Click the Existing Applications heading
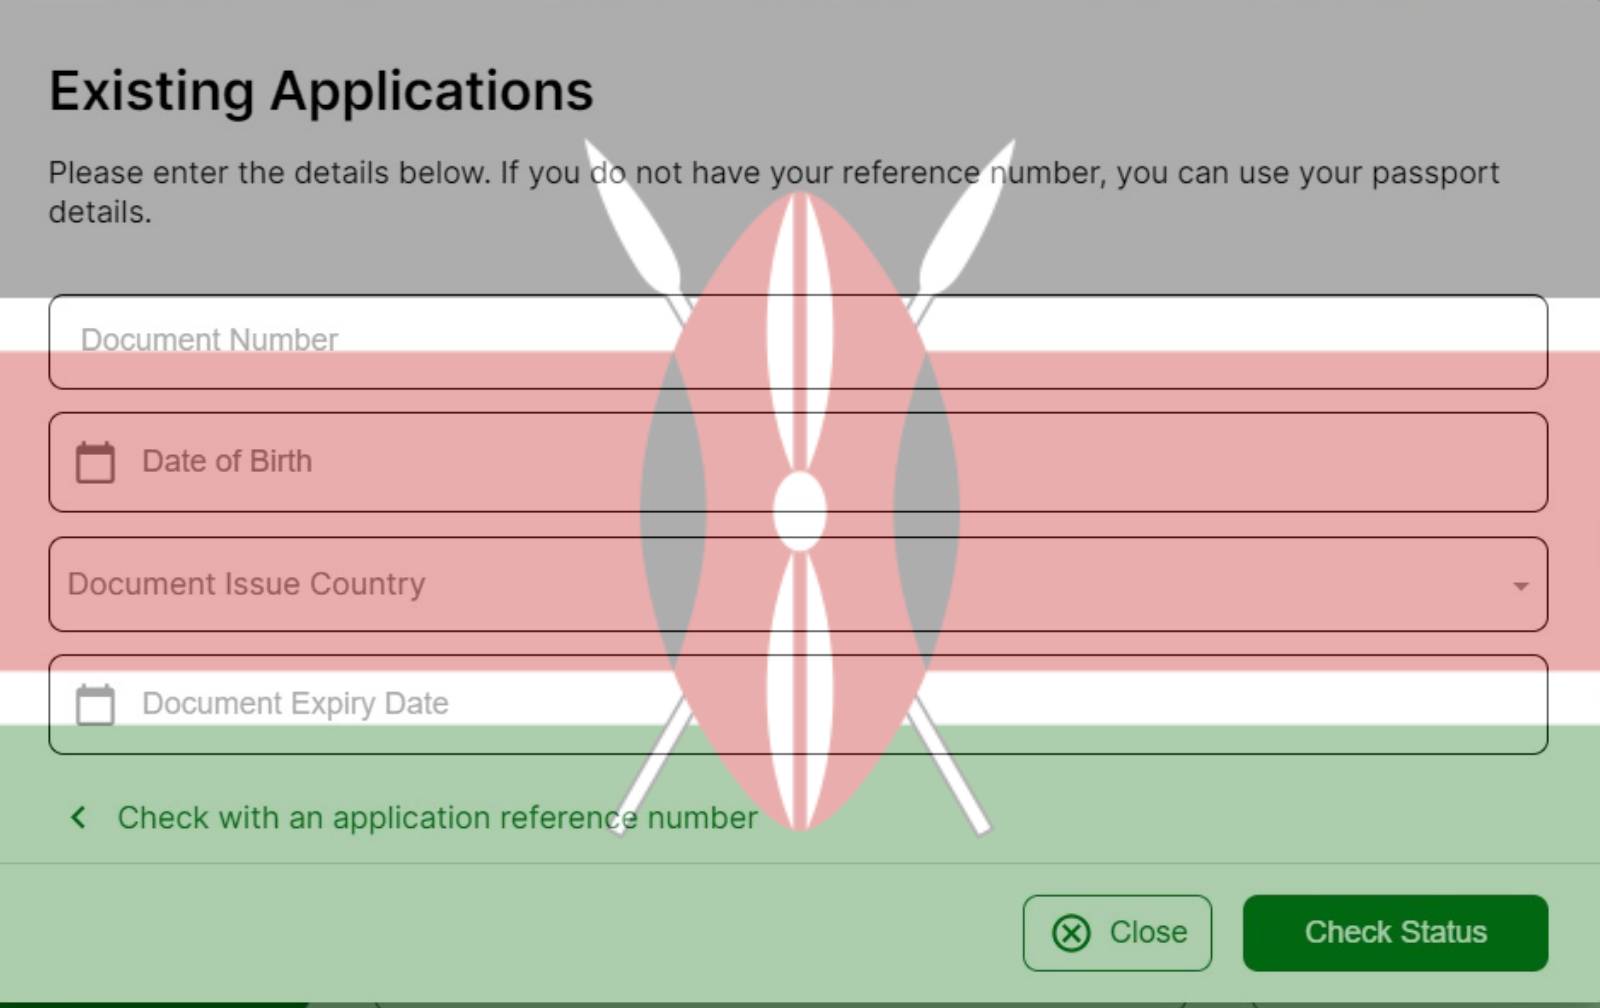This screenshot has height=1008, width=1600. click(x=321, y=91)
